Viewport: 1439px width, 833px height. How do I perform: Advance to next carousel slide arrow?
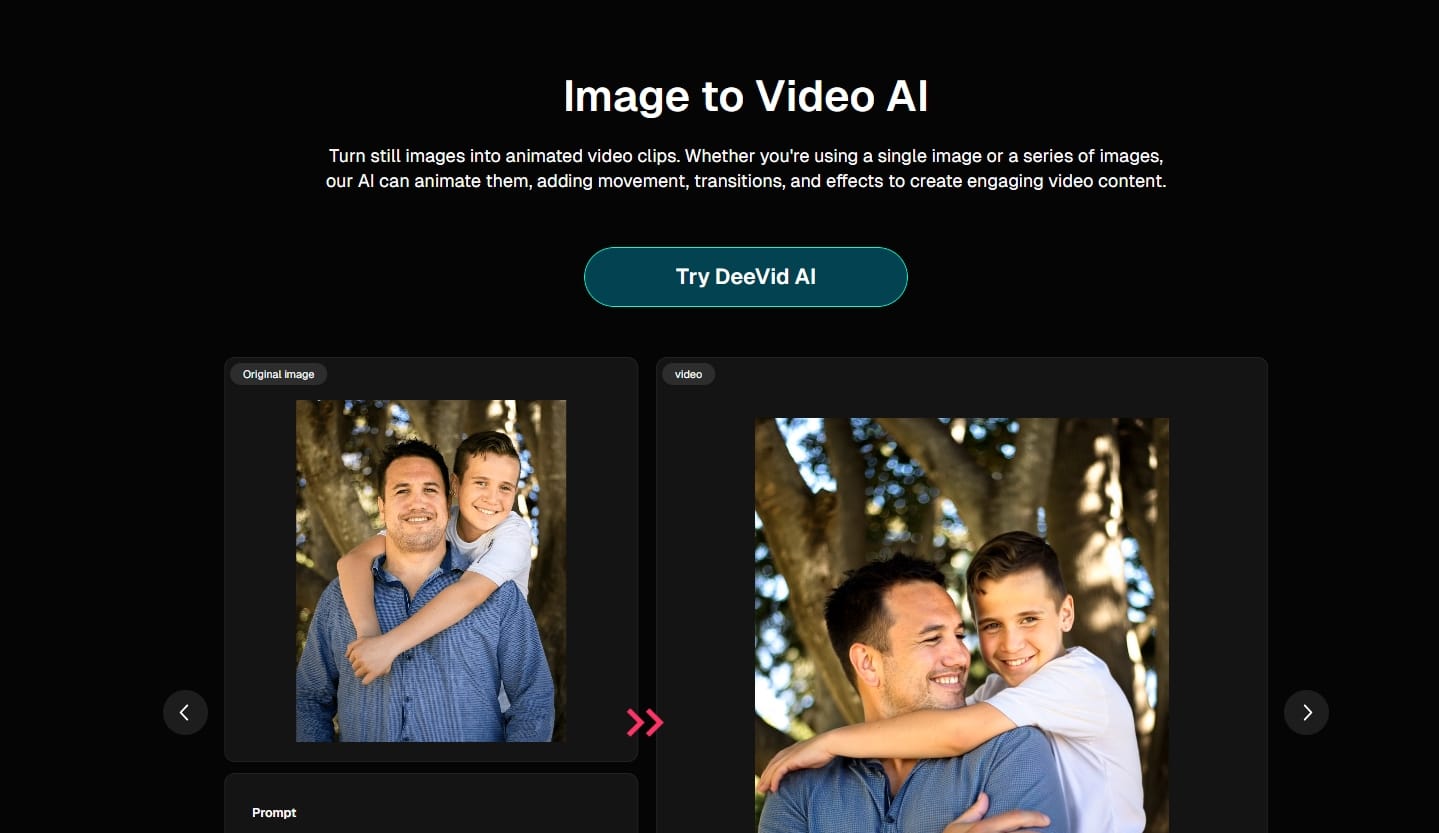pos(1306,713)
